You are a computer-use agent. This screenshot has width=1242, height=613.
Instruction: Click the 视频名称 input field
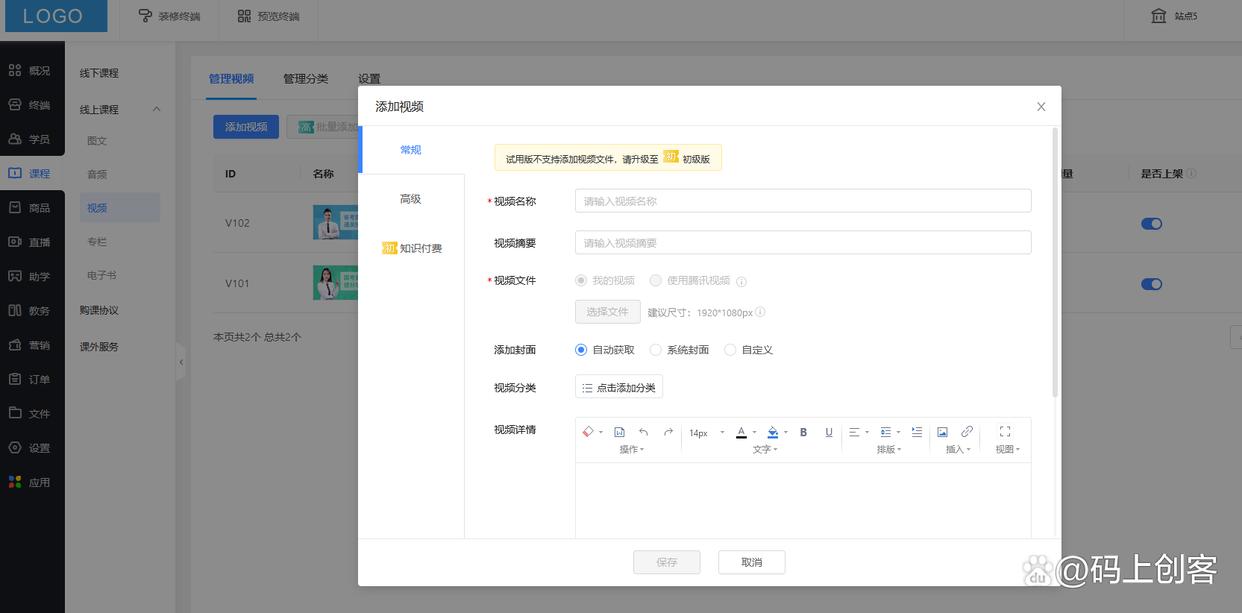coord(803,201)
